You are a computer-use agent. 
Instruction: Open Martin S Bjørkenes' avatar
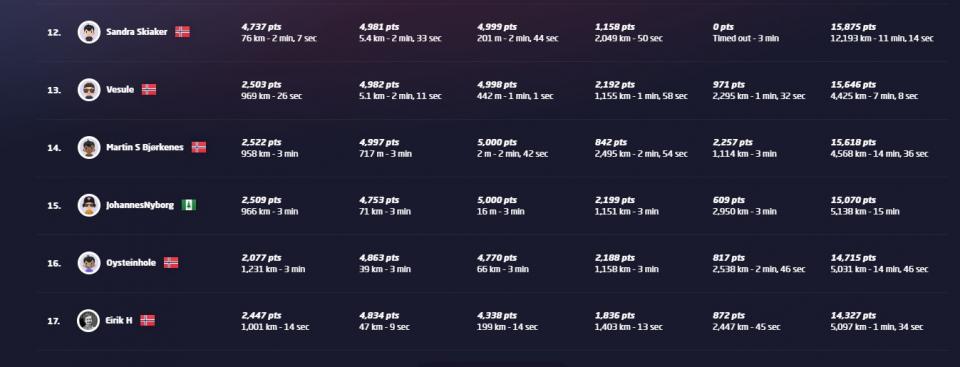(x=89, y=147)
